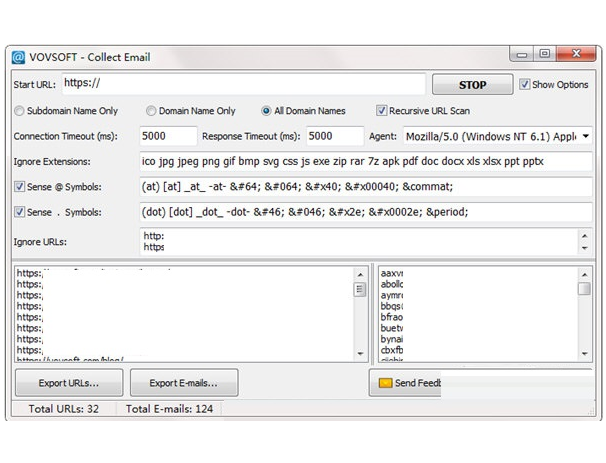Click the Send Feedback button

(405, 383)
